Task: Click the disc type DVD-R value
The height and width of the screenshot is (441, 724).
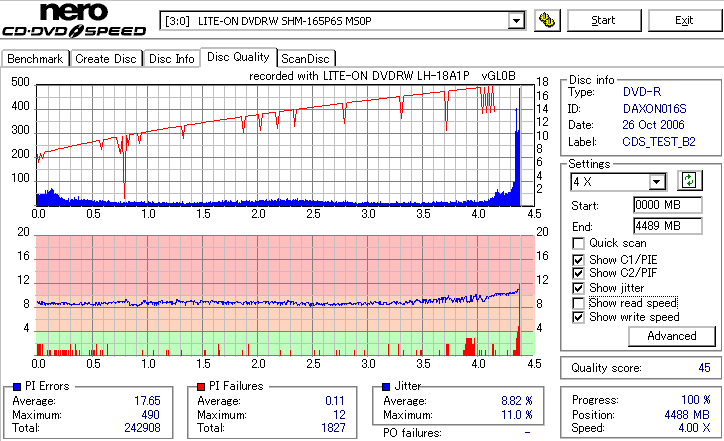Action: [x=642, y=92]
